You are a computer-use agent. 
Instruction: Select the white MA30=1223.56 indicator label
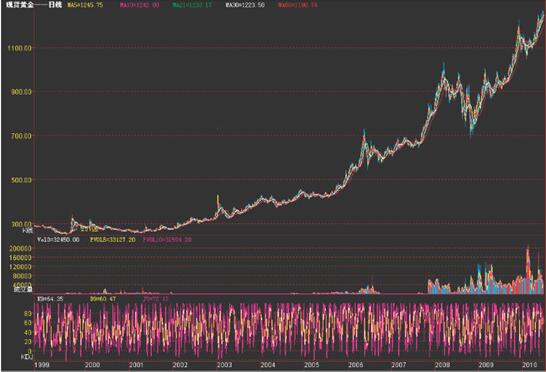point(245,5)
